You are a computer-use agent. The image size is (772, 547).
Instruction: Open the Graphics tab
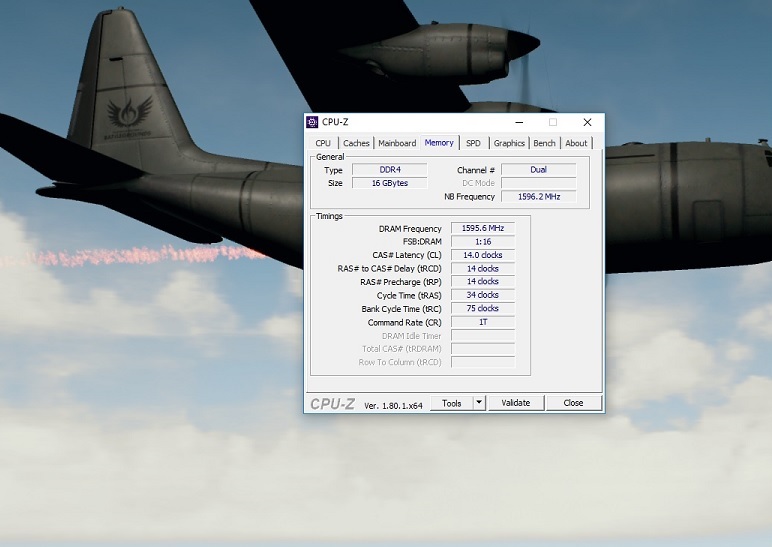(x=509, y=143)
